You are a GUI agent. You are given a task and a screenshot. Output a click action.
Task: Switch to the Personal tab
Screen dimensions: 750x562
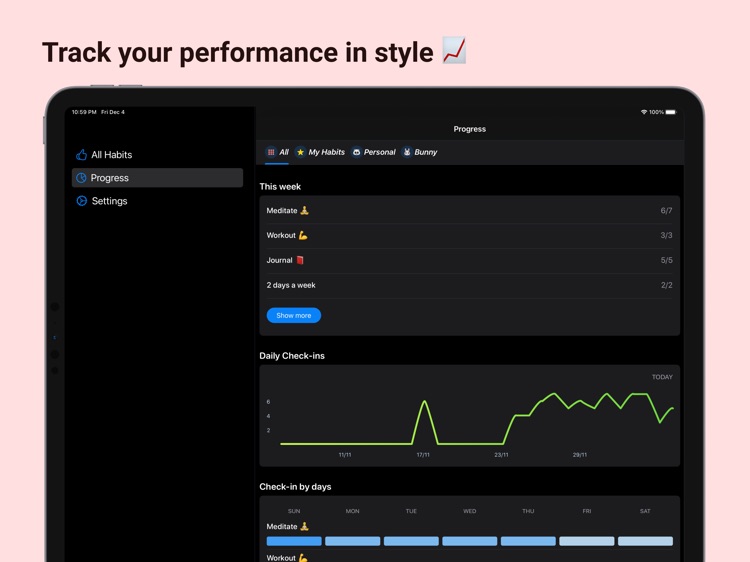pos(374,152)
